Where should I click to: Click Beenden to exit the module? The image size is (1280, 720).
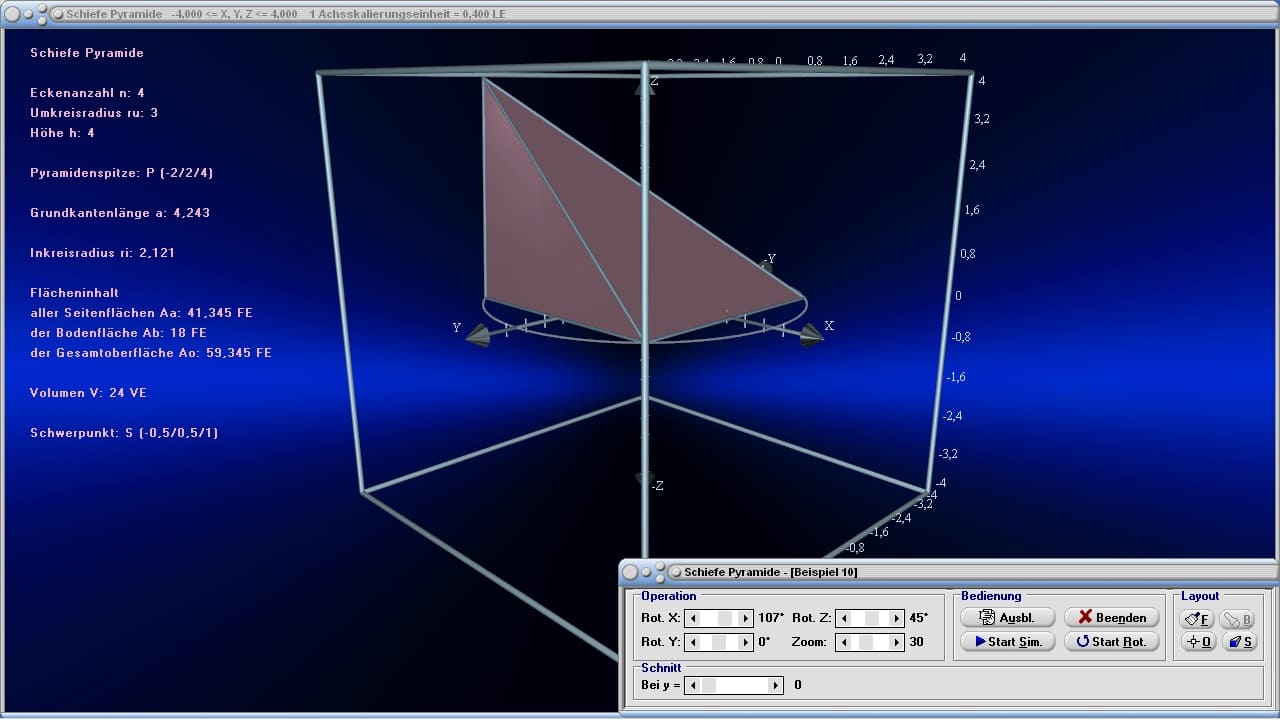(1111, 617)
